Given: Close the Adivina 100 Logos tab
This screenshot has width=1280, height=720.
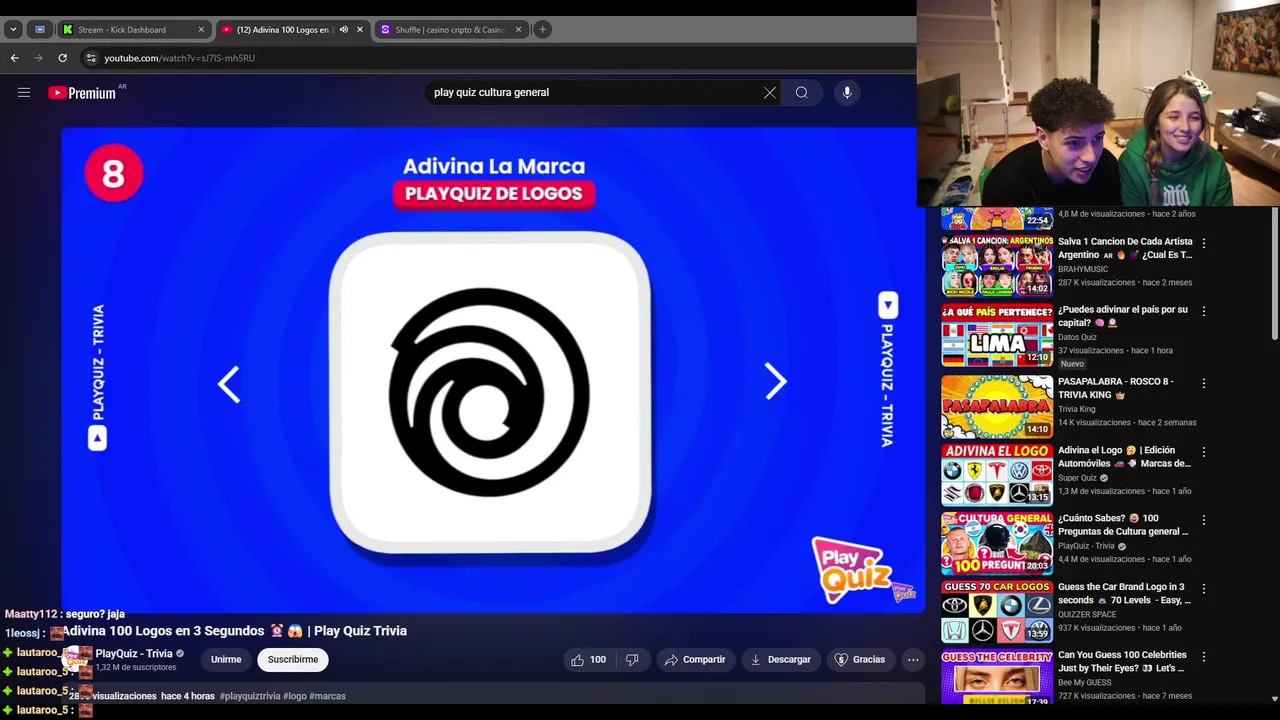Looking at the screenshot, I should coord(360,29).
